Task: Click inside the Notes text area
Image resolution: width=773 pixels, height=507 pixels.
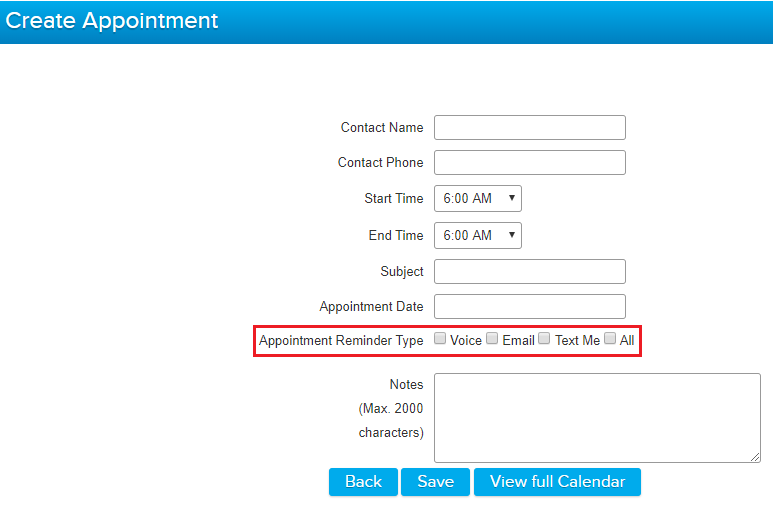Action: tap(596, 417)
